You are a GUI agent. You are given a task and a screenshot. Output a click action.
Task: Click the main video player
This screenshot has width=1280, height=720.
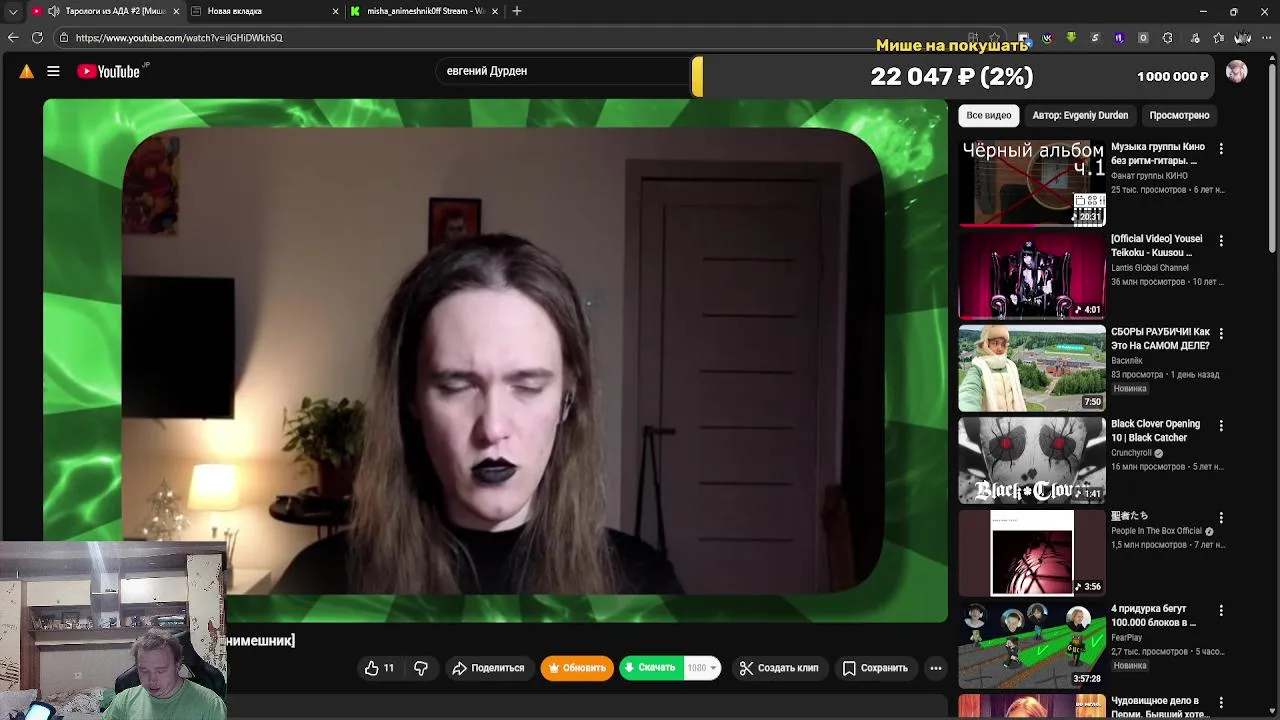click(x=495, y=360)
